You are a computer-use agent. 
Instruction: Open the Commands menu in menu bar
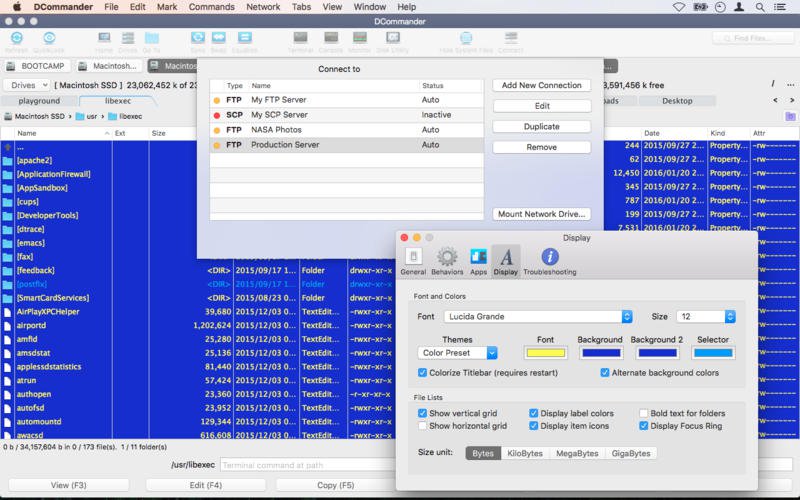pos(211,7)
